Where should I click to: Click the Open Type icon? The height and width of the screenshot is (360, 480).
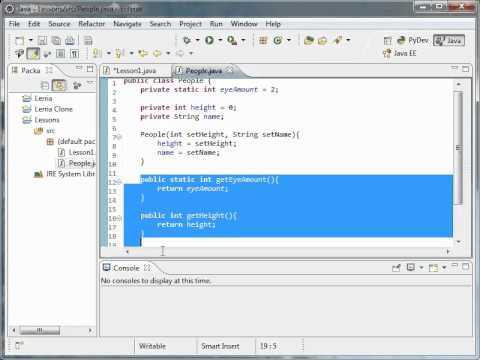(309, 40)
